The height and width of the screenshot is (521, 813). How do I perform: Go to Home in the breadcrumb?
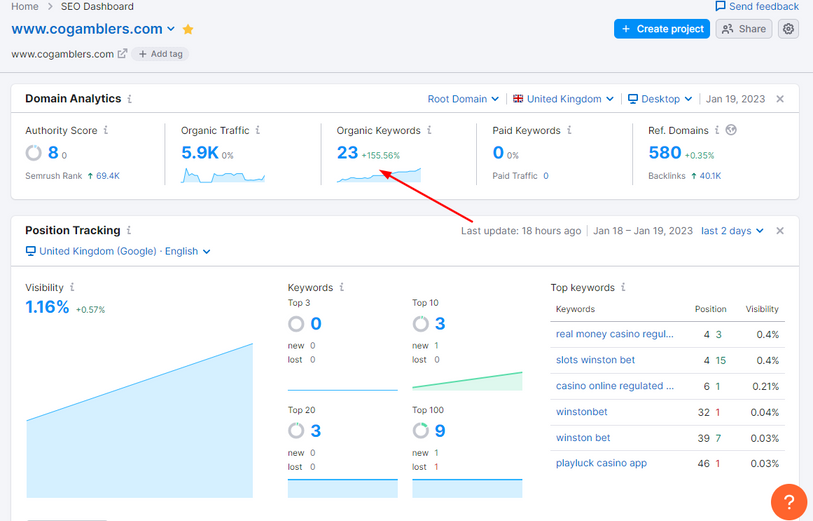pos(25,6)
